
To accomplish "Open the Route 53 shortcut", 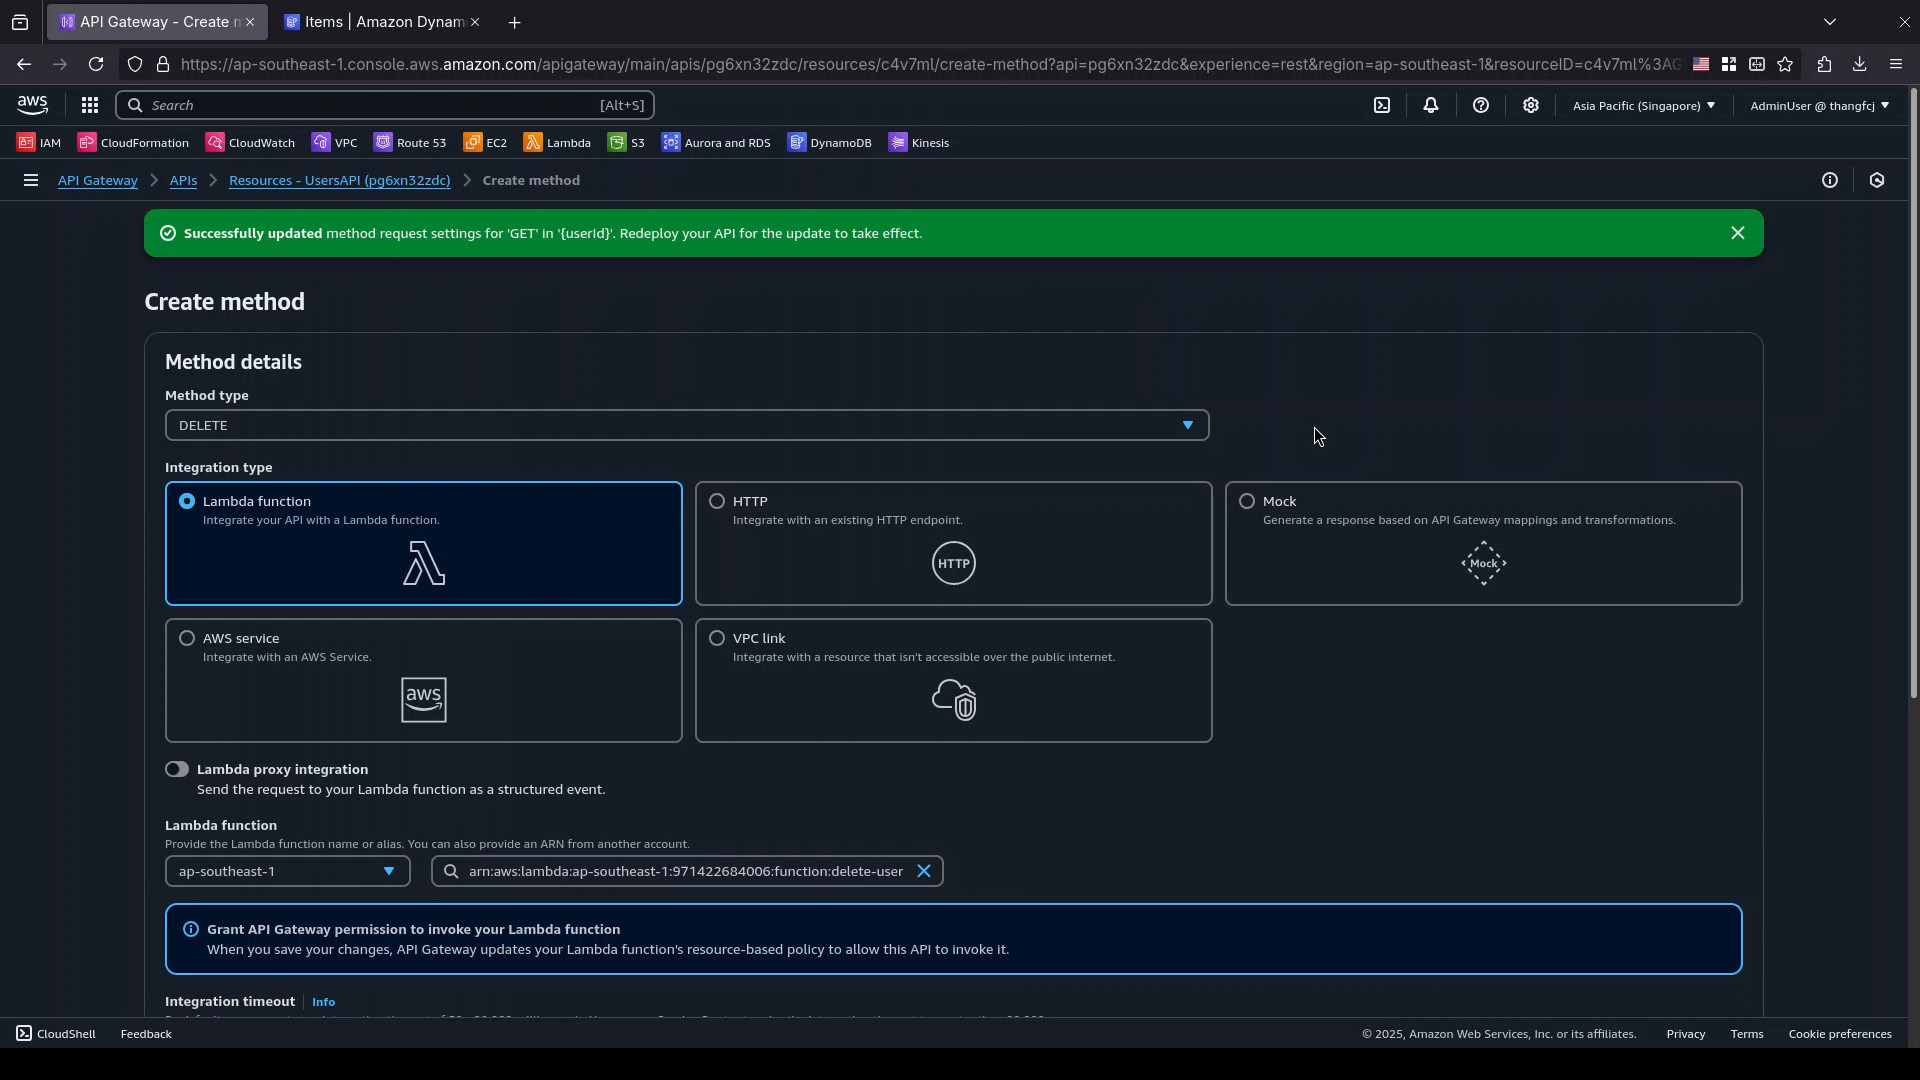I will click(410, 143).
